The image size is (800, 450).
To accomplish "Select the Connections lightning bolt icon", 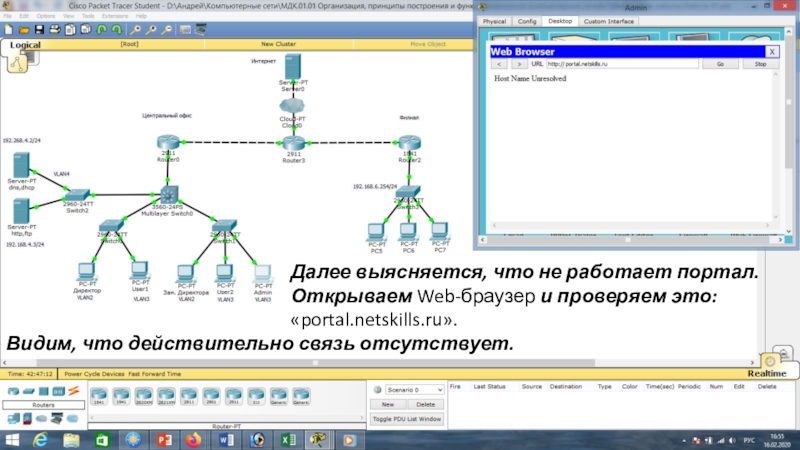I will (x=73, y=391).
